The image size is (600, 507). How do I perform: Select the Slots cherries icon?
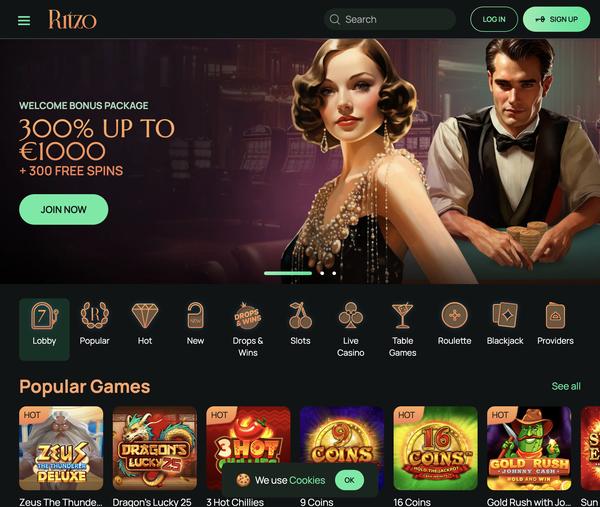(300, 315)
